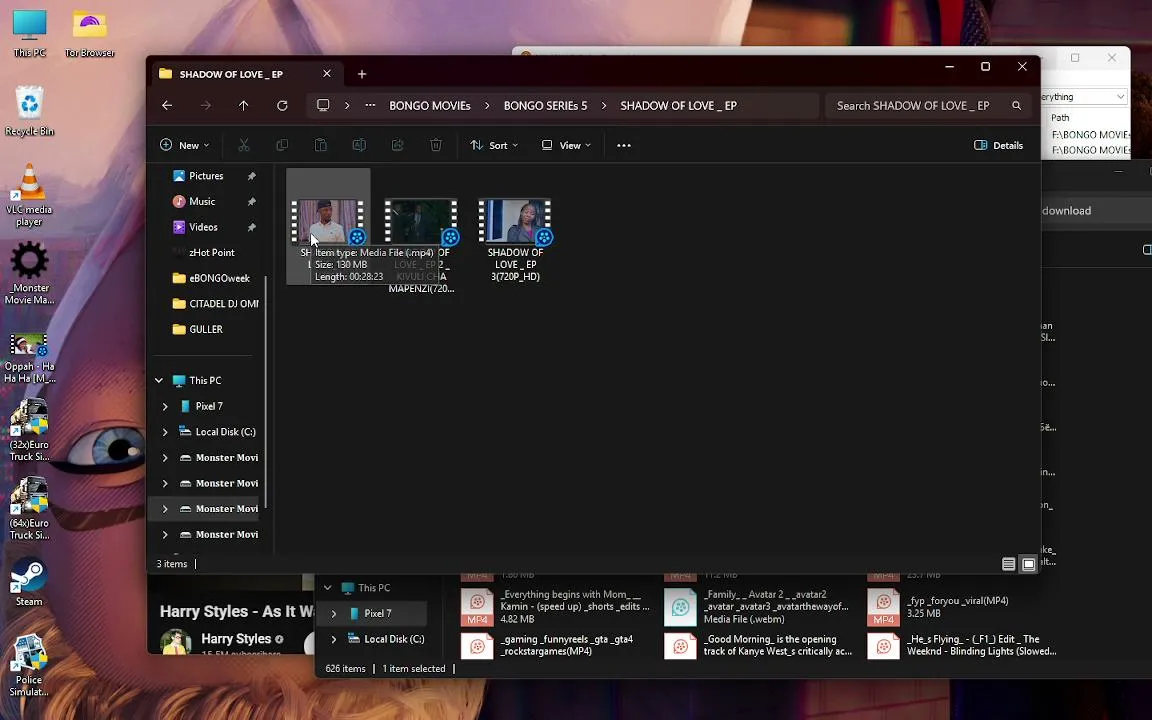Open Harry Styles channel name in browser
The height and width of the screenshot is (720, 1152).
coord(236,639)
